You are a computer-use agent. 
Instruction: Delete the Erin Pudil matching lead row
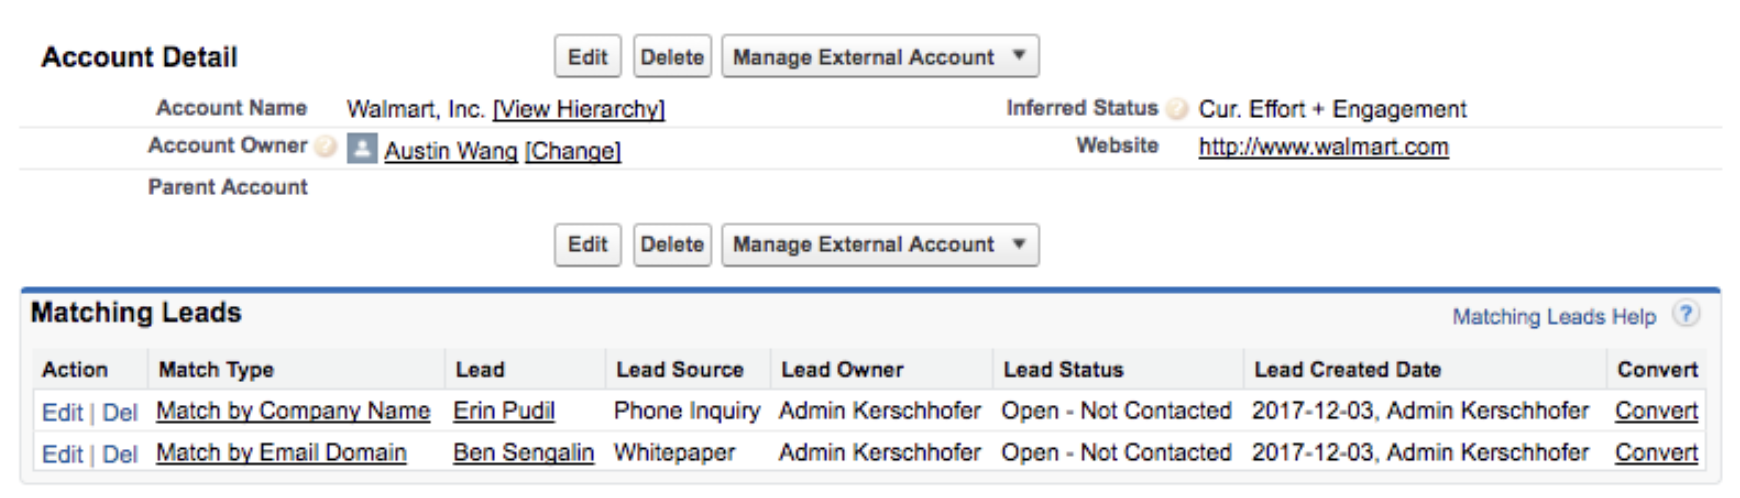click(x=120, y=412)
